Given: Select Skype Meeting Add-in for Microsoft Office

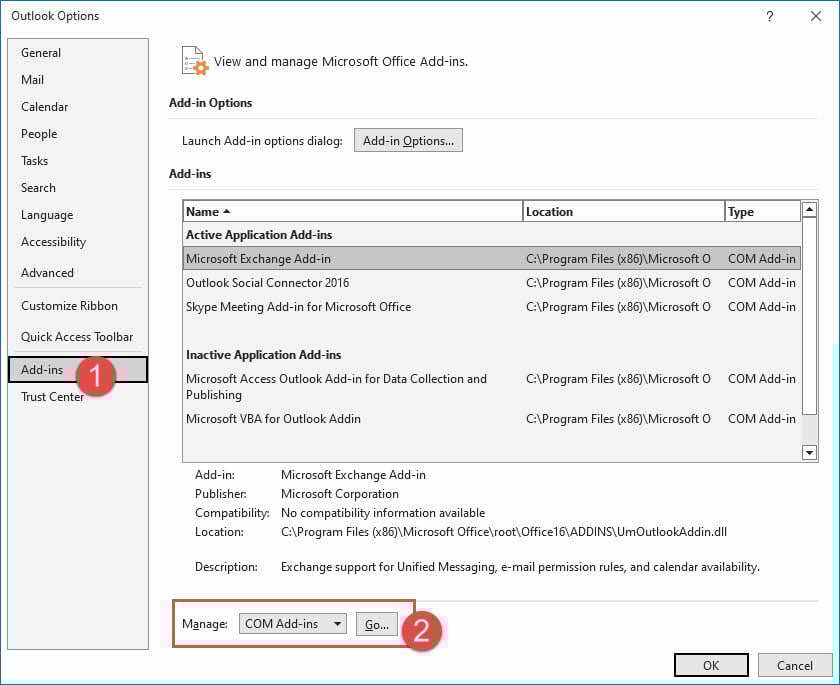Looking at the screenshot, I should point(492,307).
